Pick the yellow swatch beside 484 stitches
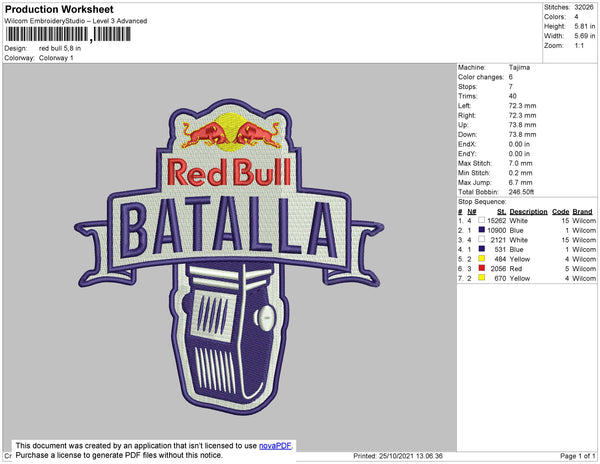 pyautogui.click(x=481, y=259)
